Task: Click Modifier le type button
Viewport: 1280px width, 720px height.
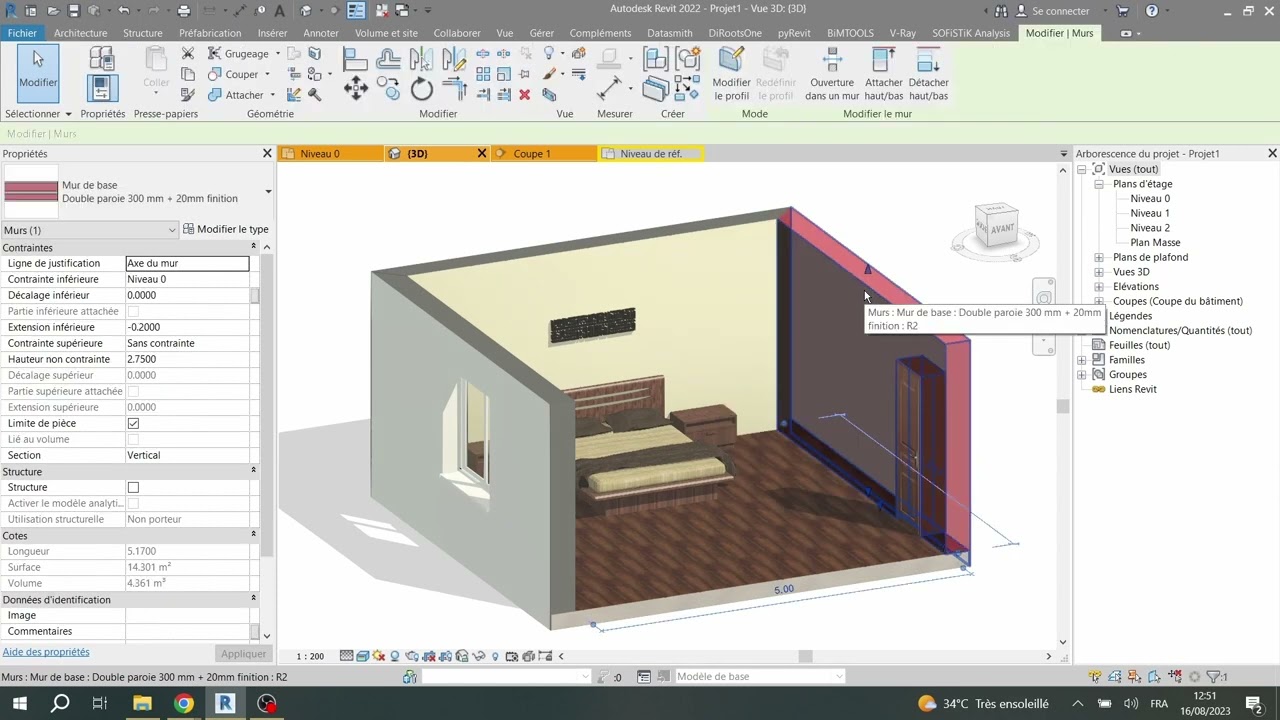Action: tap(226, 230)
